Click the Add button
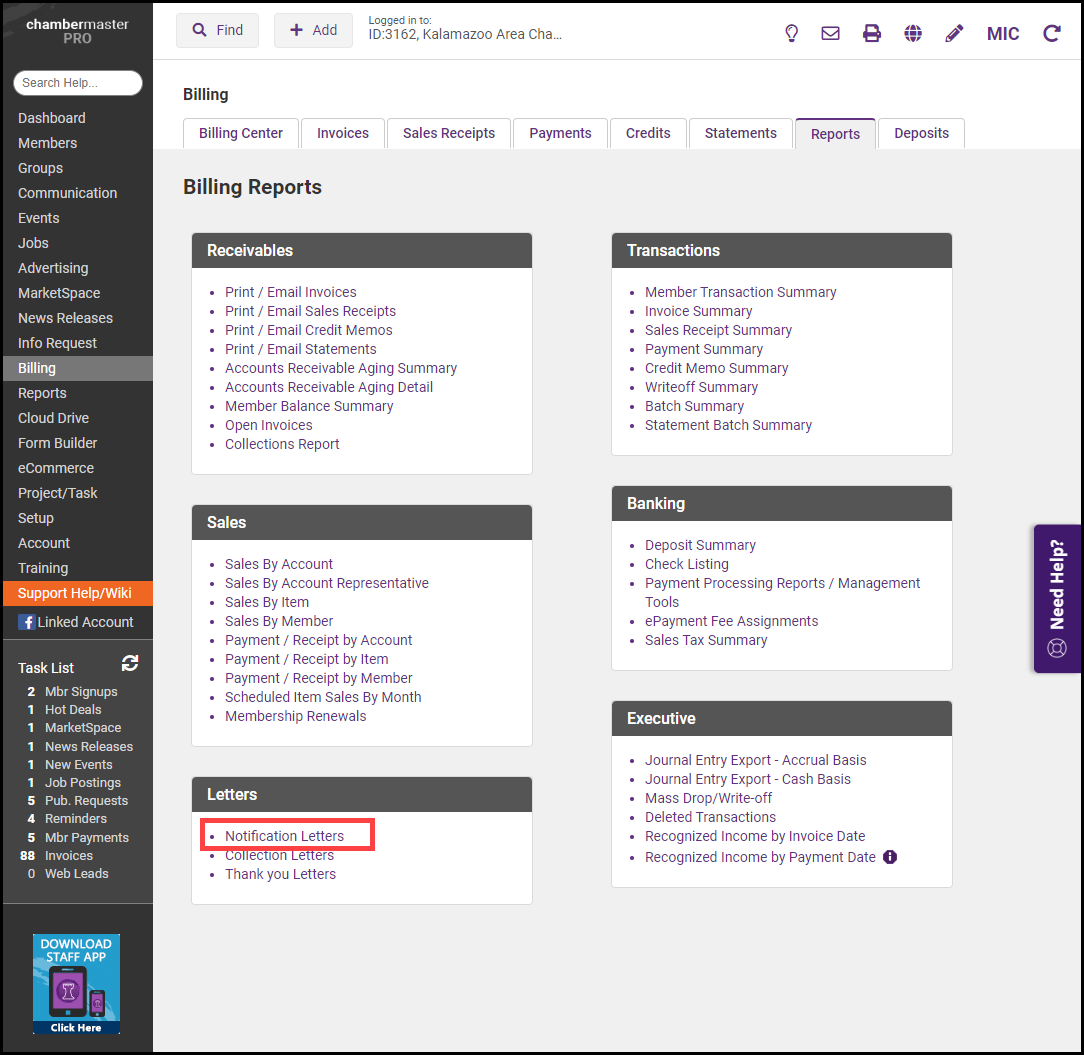The width and height of the screenshot is (1084, 1055). tap(313, 30)
